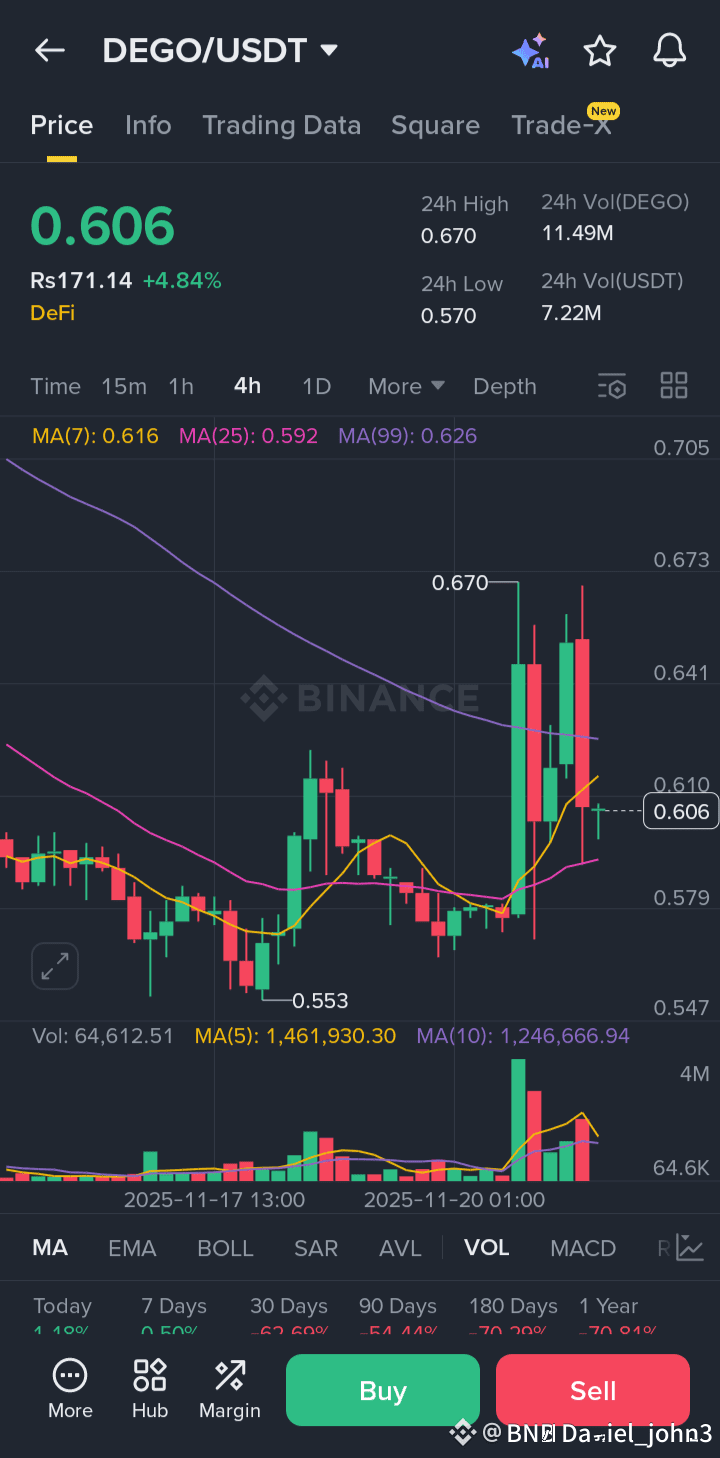Open indicator settings icon beside MACD
Image resolution: width=720 pixels, height=1458 pixels.
coord(689,1247)
